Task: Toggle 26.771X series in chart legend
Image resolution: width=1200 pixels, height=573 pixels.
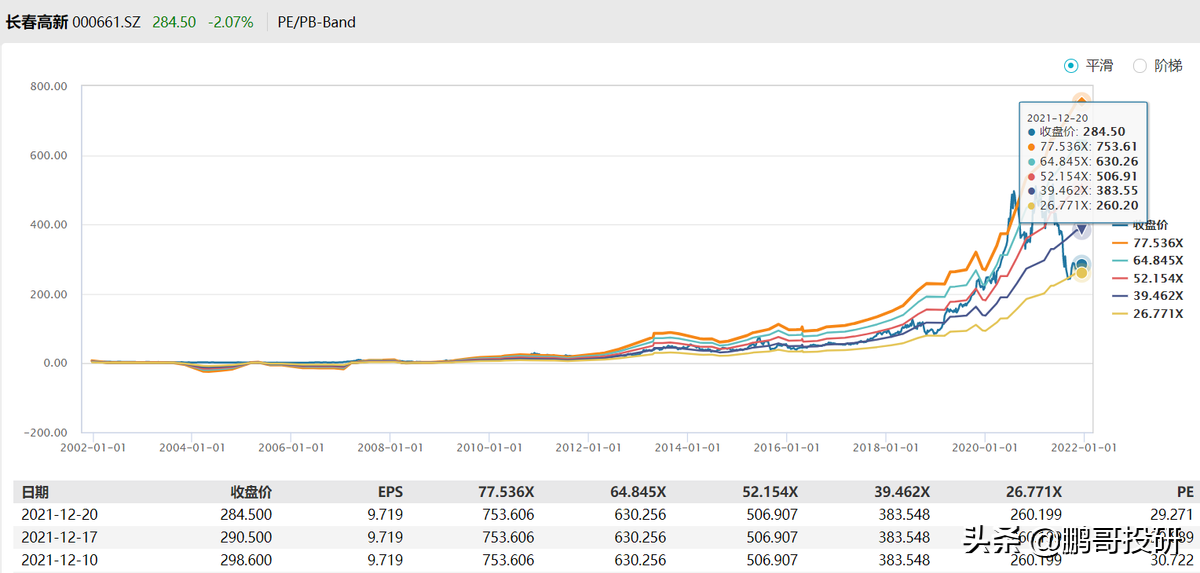Action: click(x=1146, y=314)
